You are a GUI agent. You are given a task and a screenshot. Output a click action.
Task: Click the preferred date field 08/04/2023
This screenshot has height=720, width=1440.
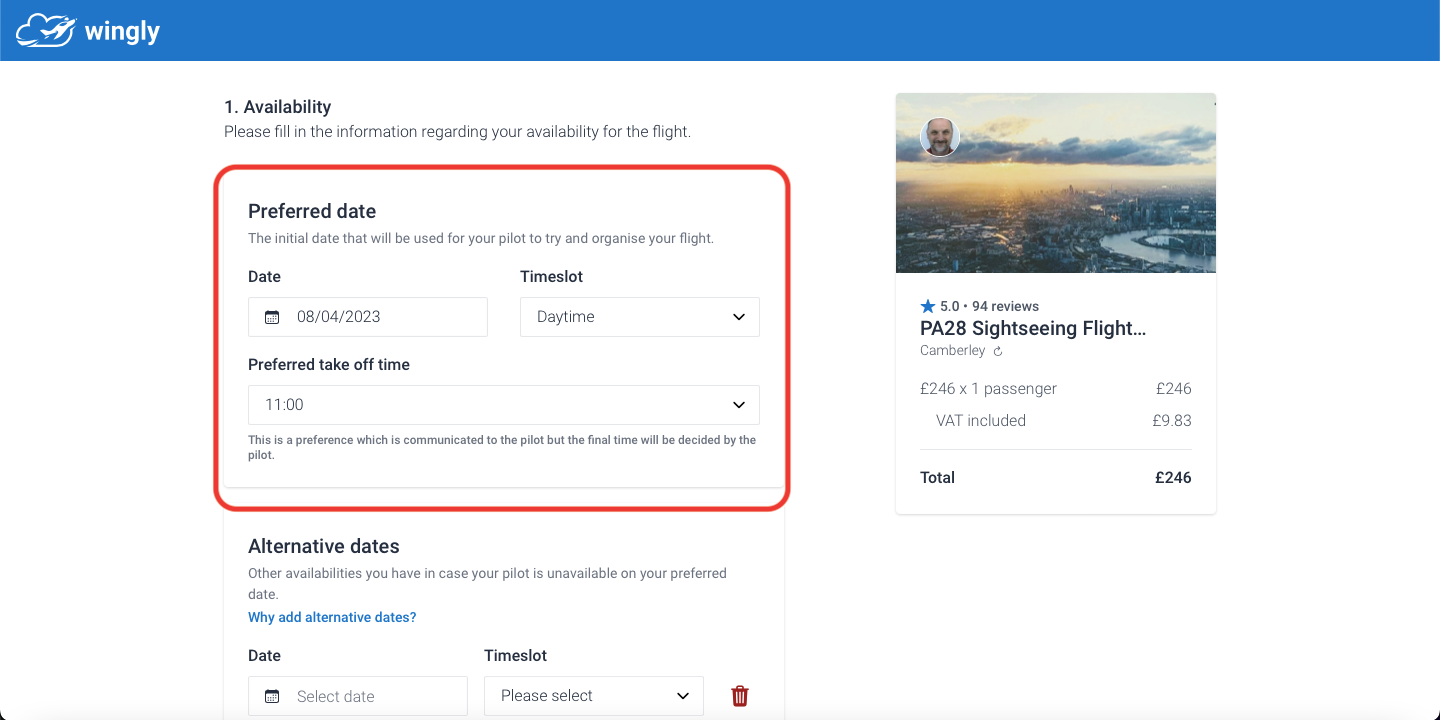point(368,317)
